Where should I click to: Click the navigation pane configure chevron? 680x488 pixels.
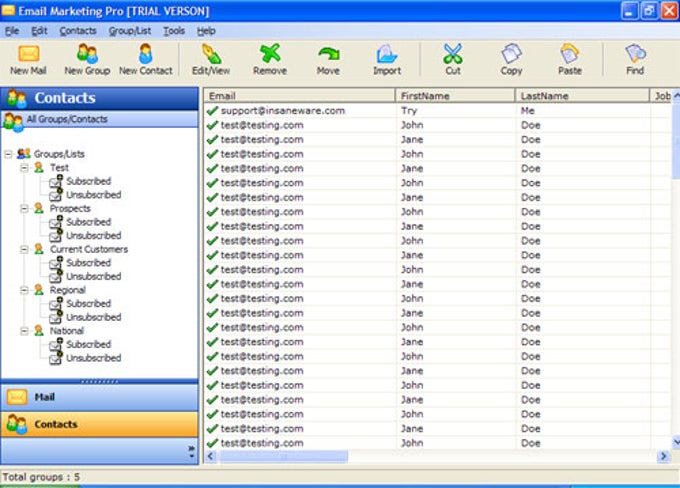coord(191,451)
